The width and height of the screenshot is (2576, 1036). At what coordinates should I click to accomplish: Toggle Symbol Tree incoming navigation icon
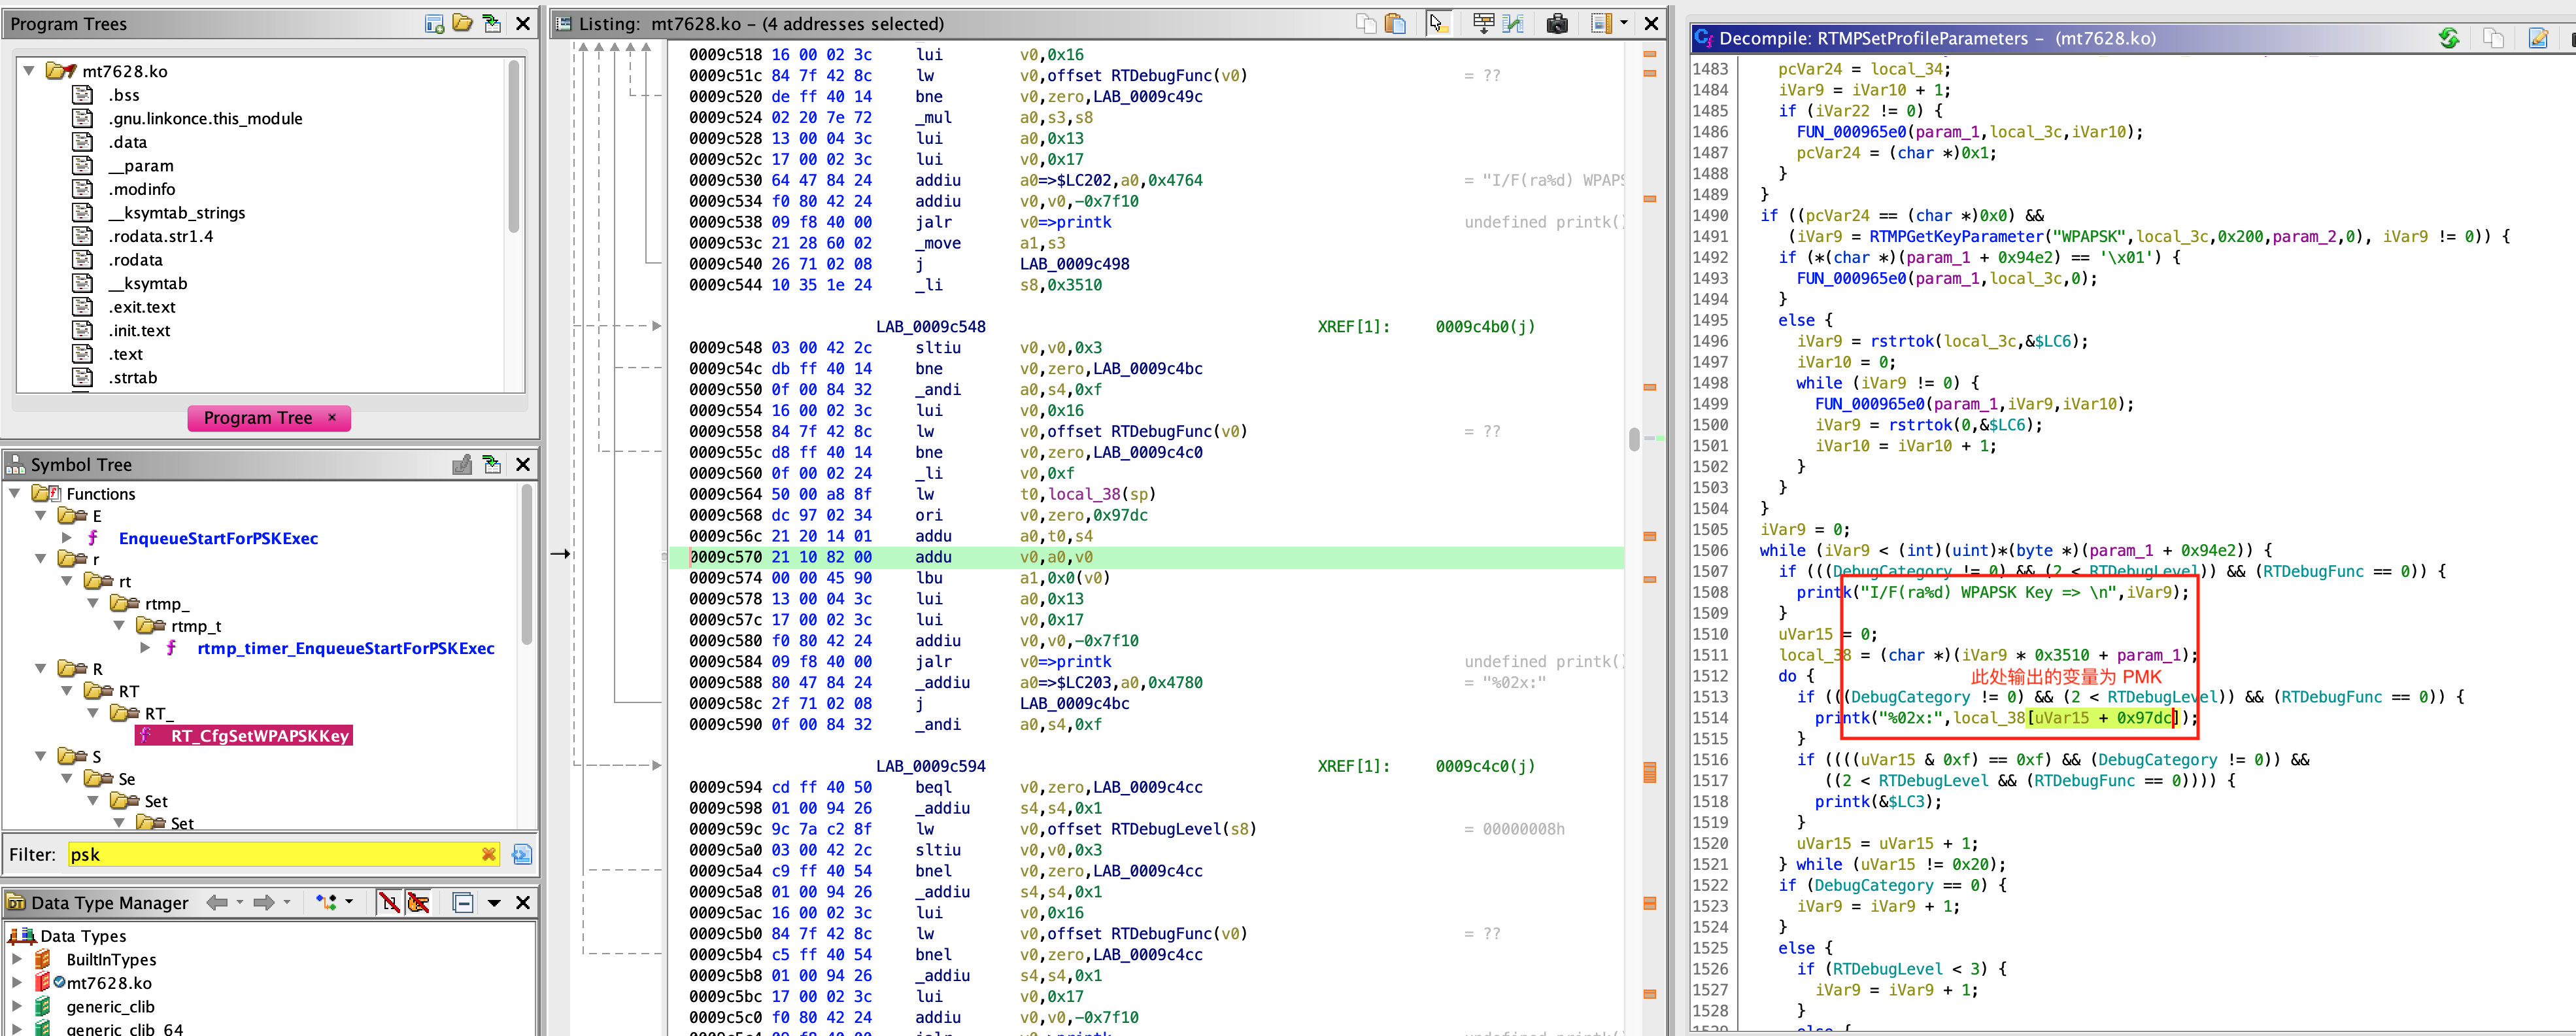[491, 464]
